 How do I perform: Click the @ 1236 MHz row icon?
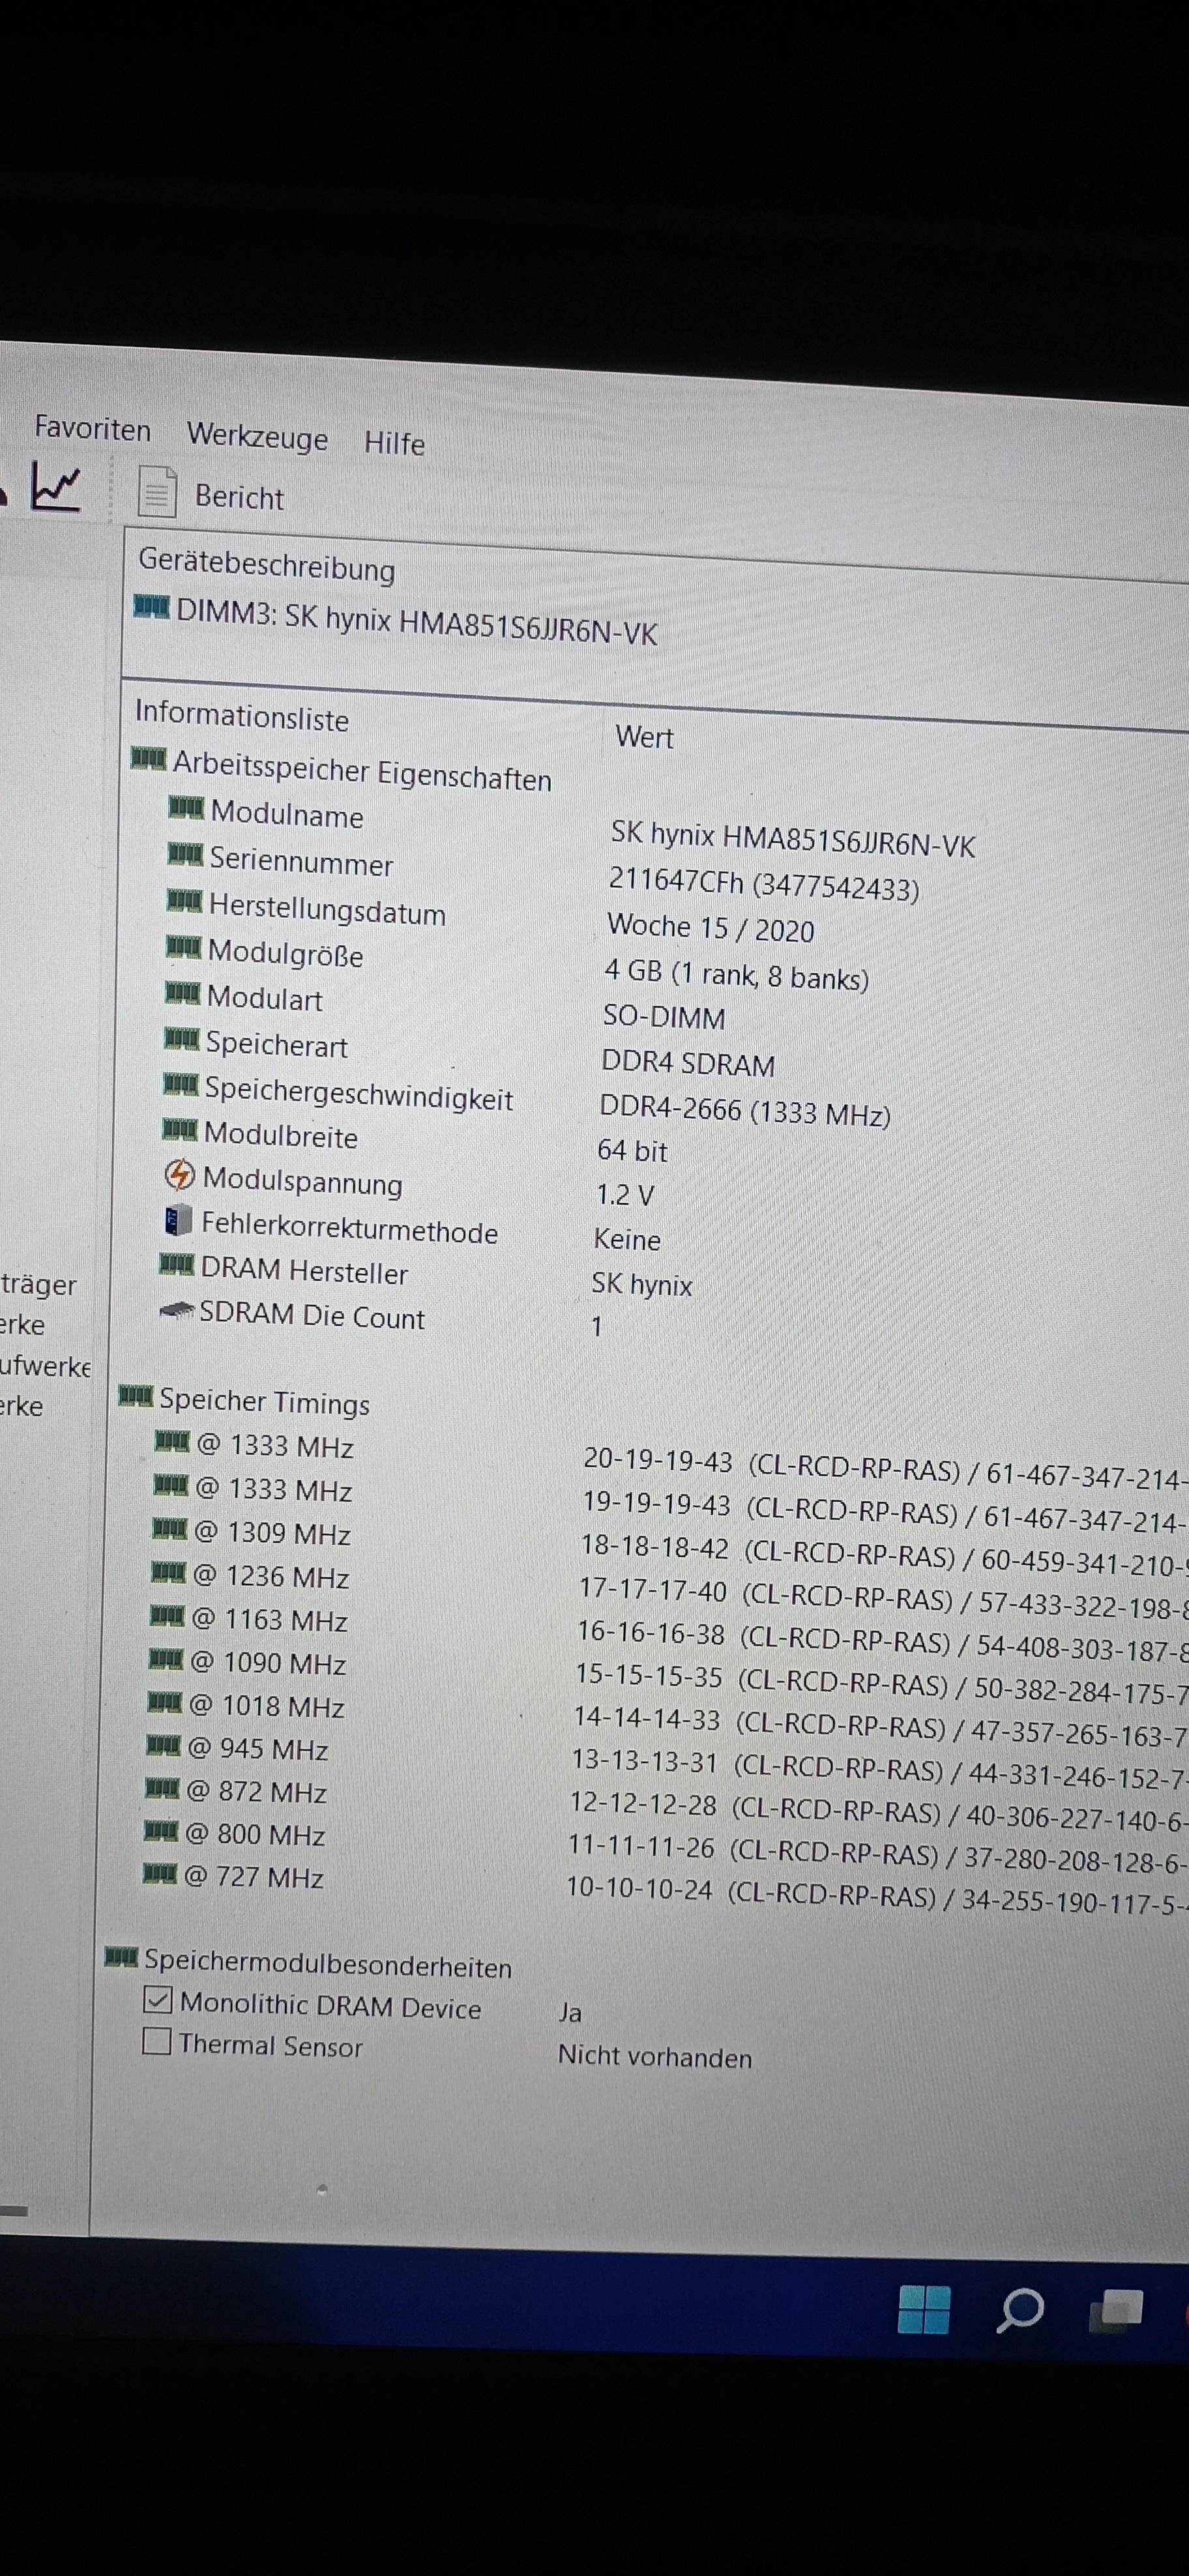(x=168, y=1573)
